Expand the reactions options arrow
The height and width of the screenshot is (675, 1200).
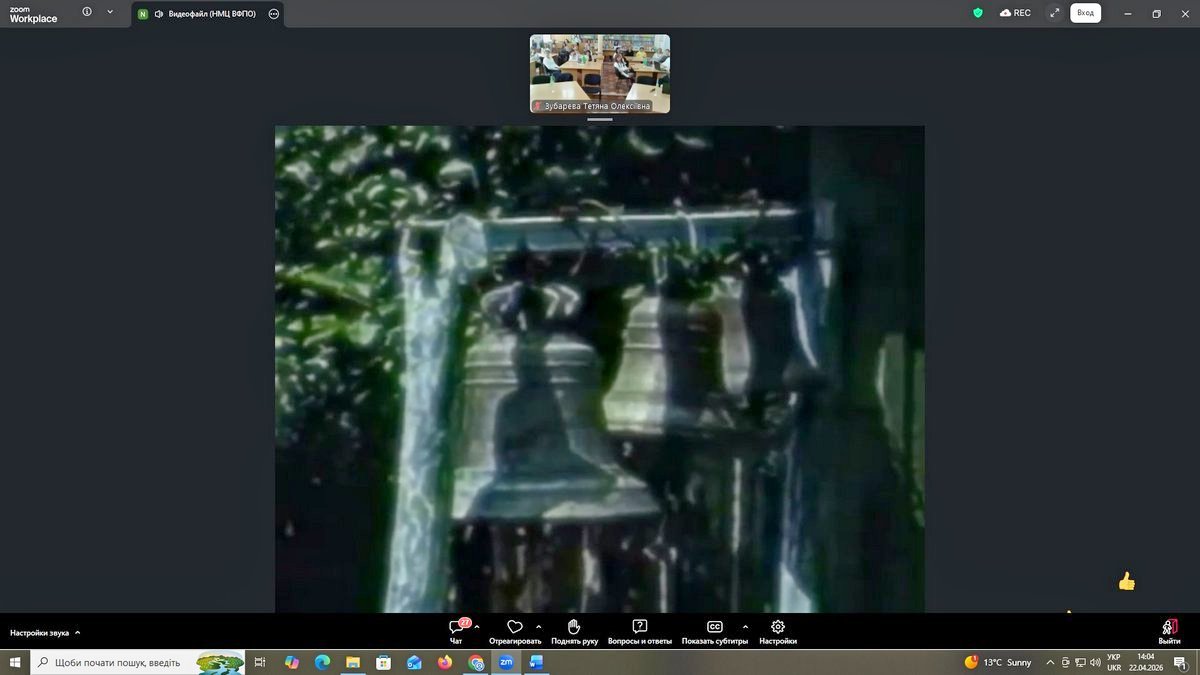coord(539,627)
